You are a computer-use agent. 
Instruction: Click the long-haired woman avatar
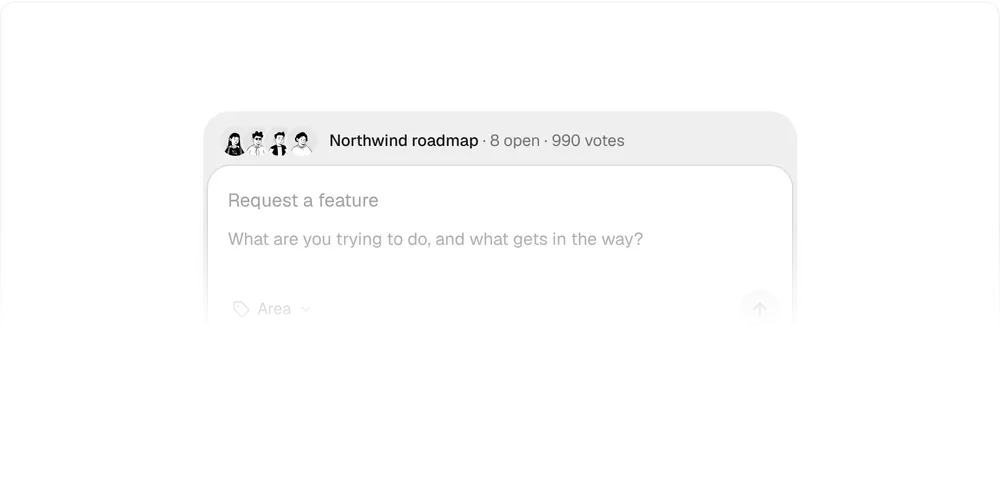[x=234, y=142]
